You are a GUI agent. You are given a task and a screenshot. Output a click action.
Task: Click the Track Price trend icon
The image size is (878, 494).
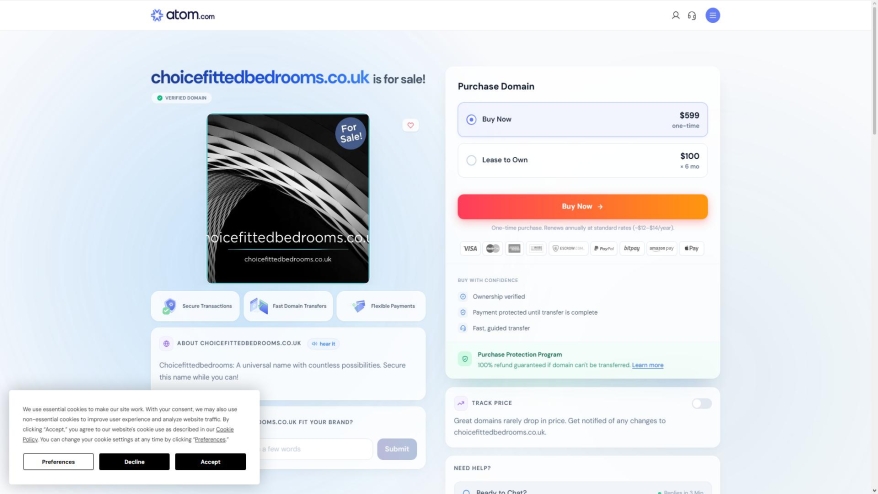tap(461, 403)
